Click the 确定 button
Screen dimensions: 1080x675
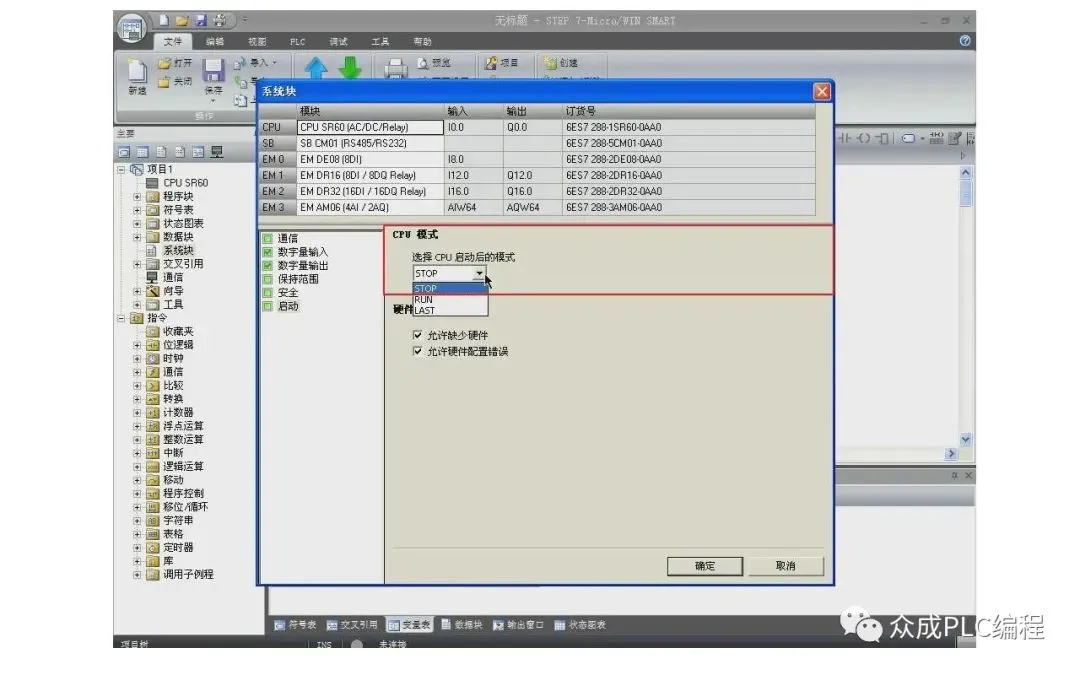(x=705, y=566)
